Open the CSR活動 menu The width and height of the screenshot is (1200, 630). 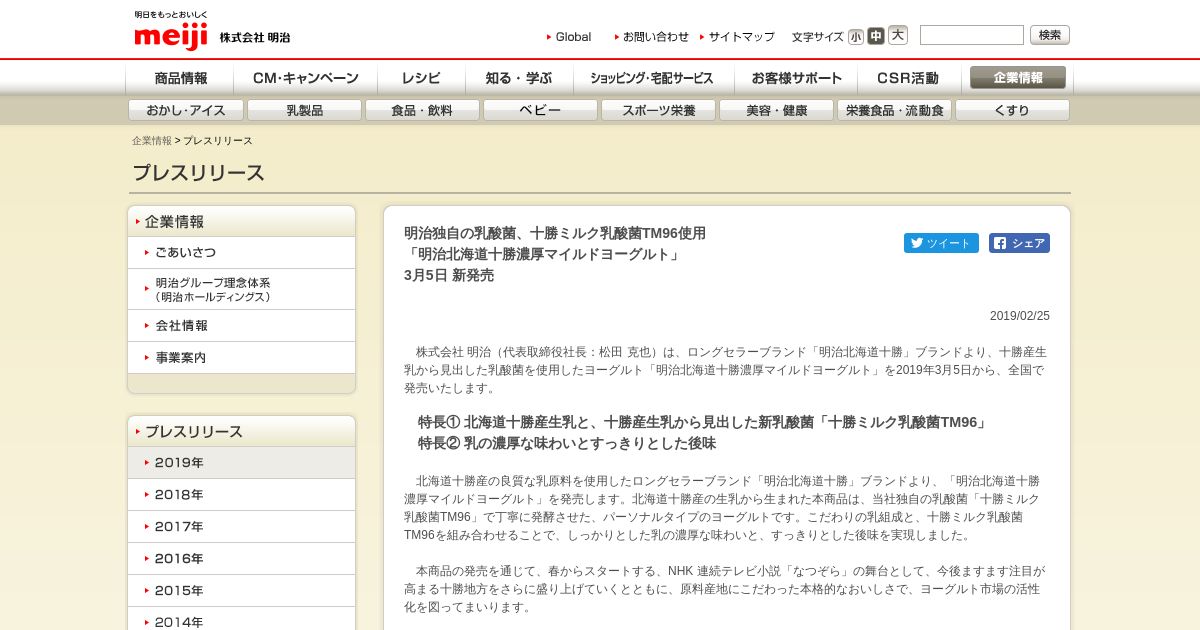908,78
